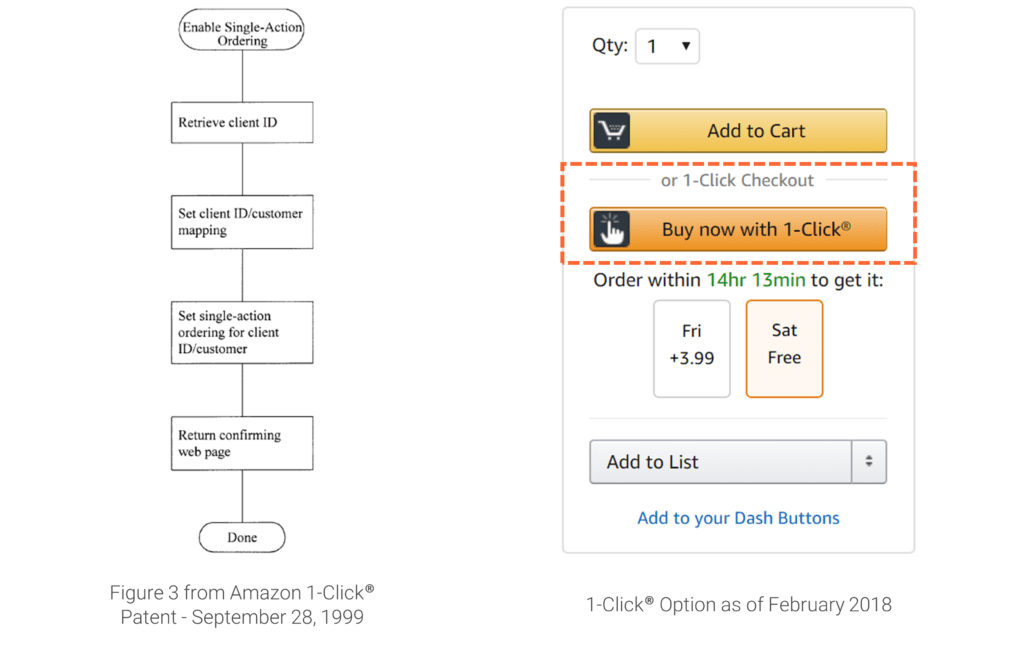Open the Add to your Dash Buttons link
1024x655 pixels.
(738, 518)
